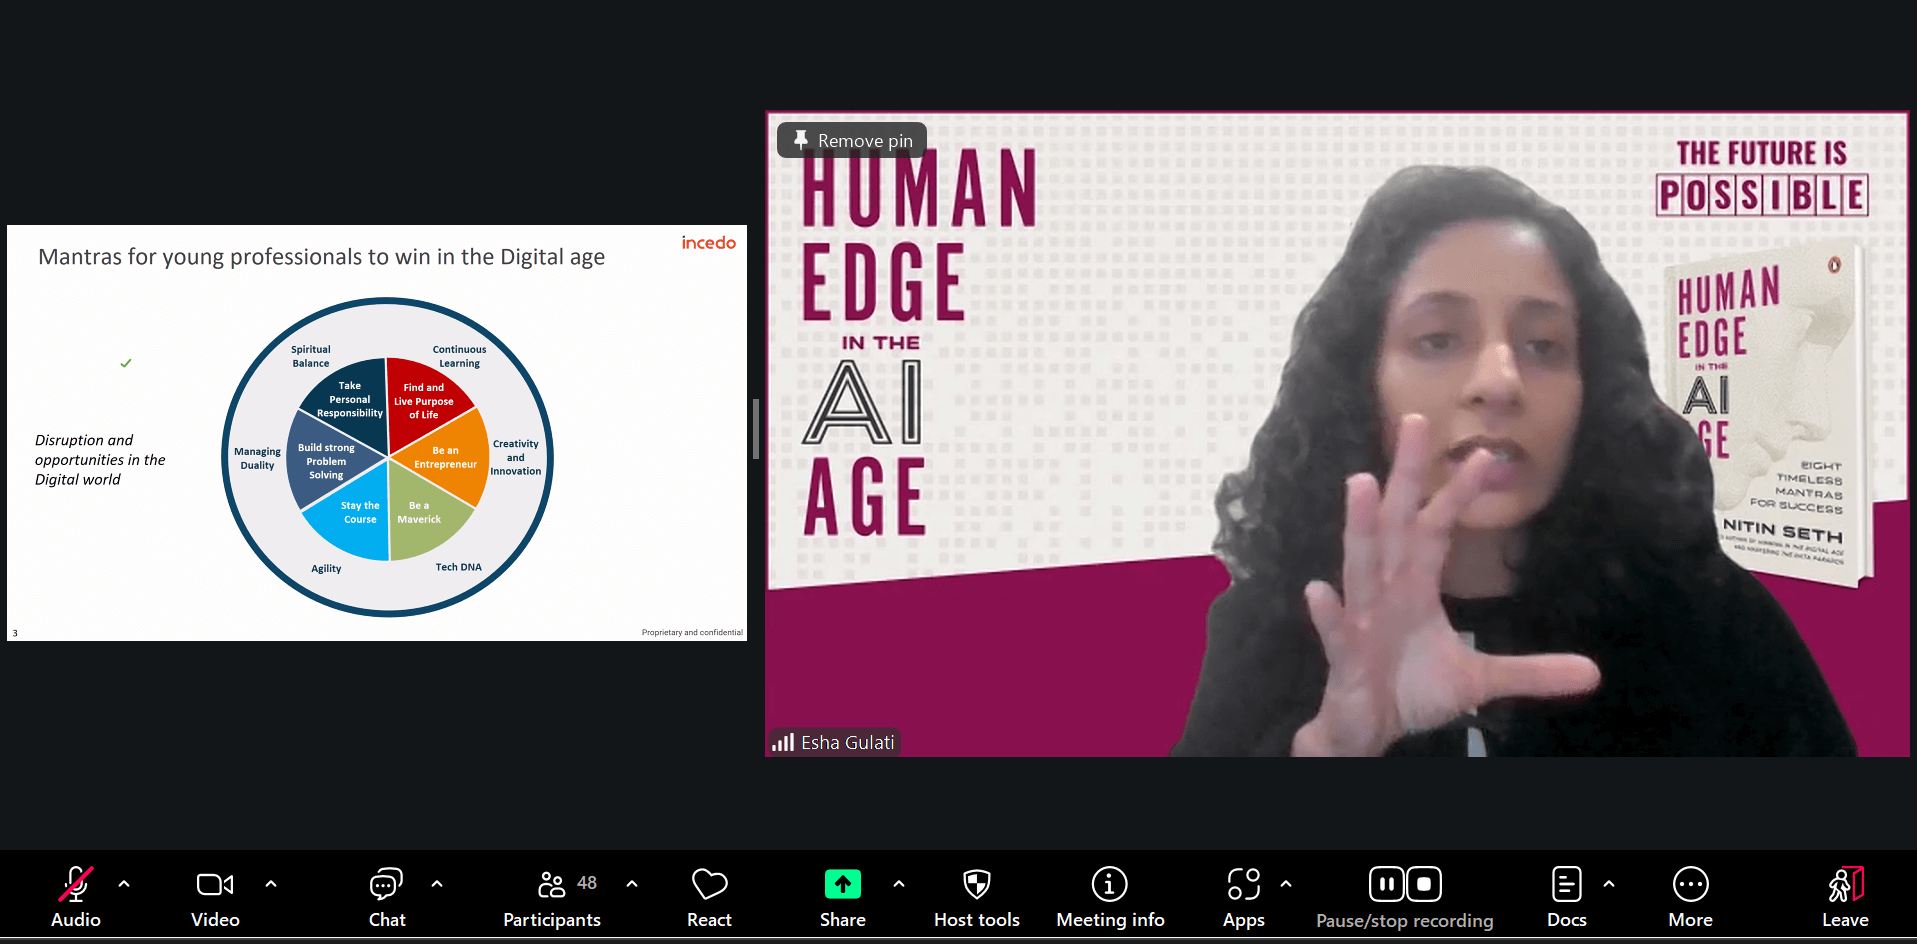Unmute the microphone with the Audio icon
This screenshot has width=1917, height=944.
76,886
